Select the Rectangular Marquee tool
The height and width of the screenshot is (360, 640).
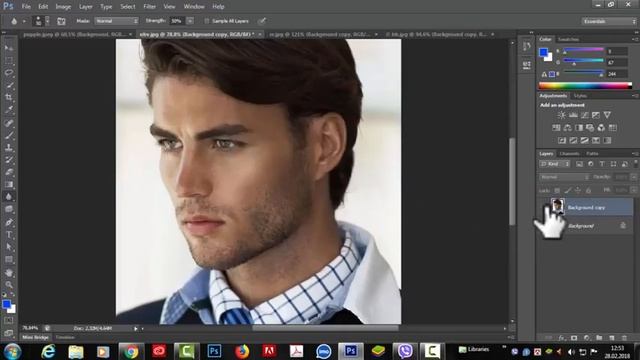pos(9,60)
